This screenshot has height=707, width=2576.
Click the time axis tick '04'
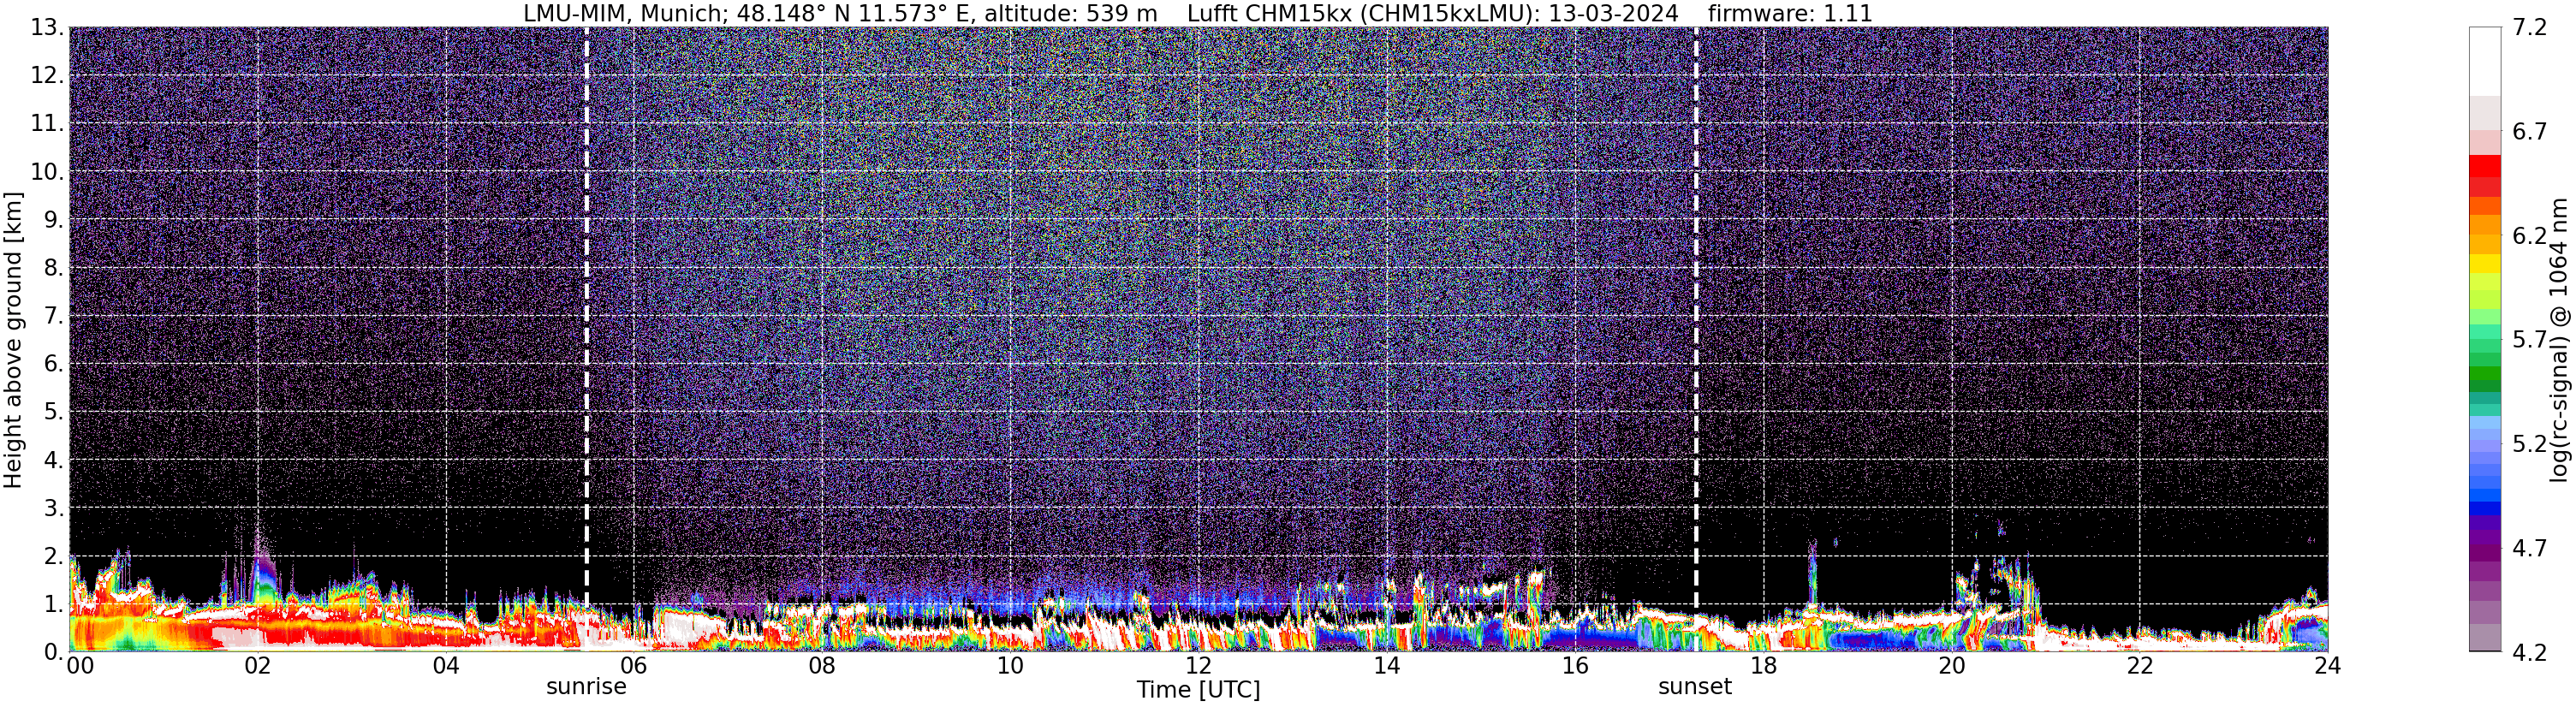pos(446,666)
